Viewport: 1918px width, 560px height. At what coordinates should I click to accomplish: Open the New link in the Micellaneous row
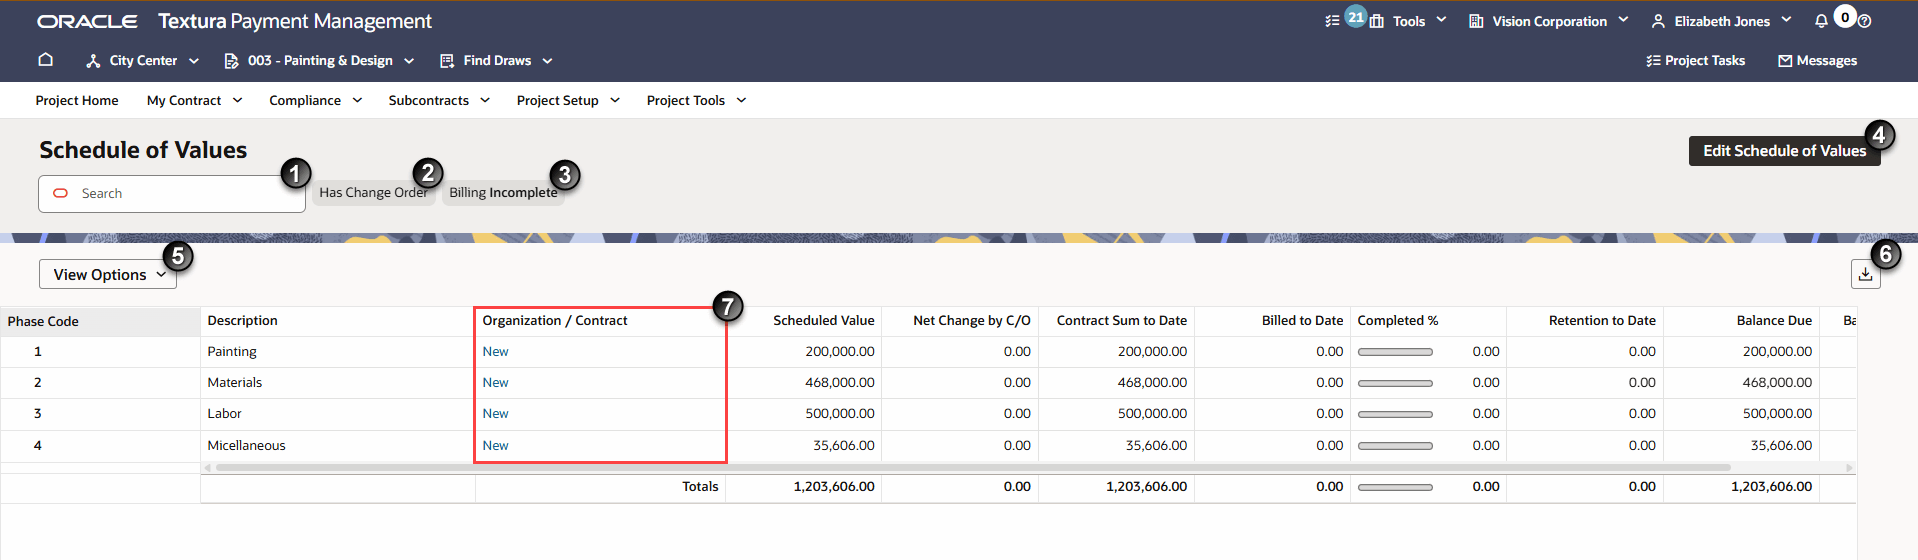click(x=495, y=446)
